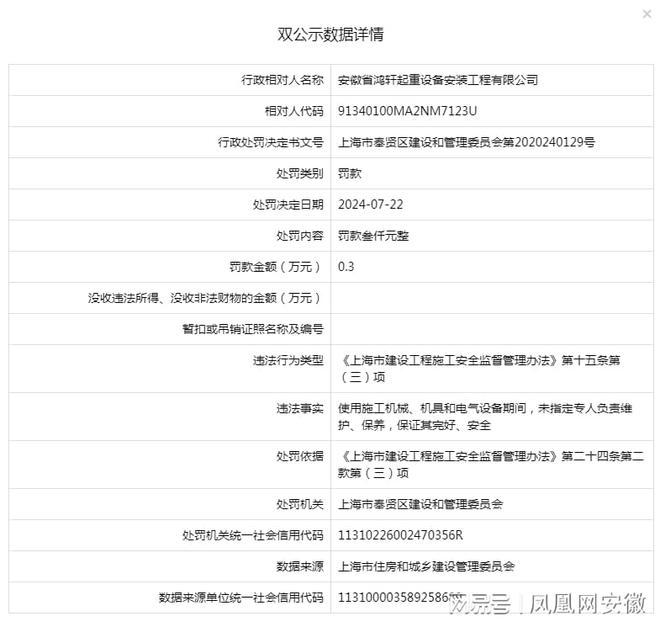The height and width of the screenshot is (627, 660).
Task: Select the 罚款 penalty type value
Action: (350, 173)
